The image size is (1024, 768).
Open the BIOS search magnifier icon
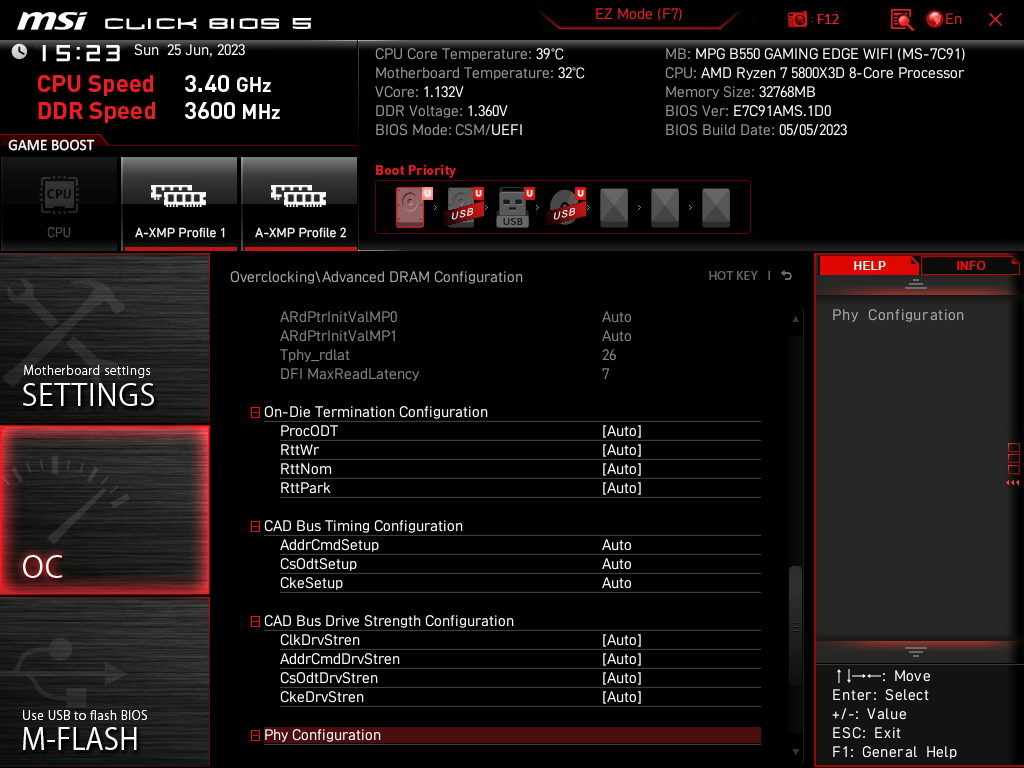tap(901, 20)
